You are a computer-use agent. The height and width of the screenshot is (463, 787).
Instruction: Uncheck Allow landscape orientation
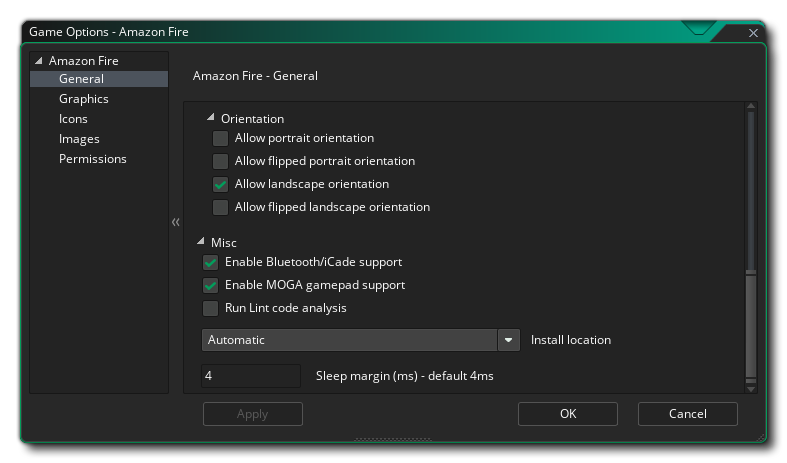click(220, 184)
